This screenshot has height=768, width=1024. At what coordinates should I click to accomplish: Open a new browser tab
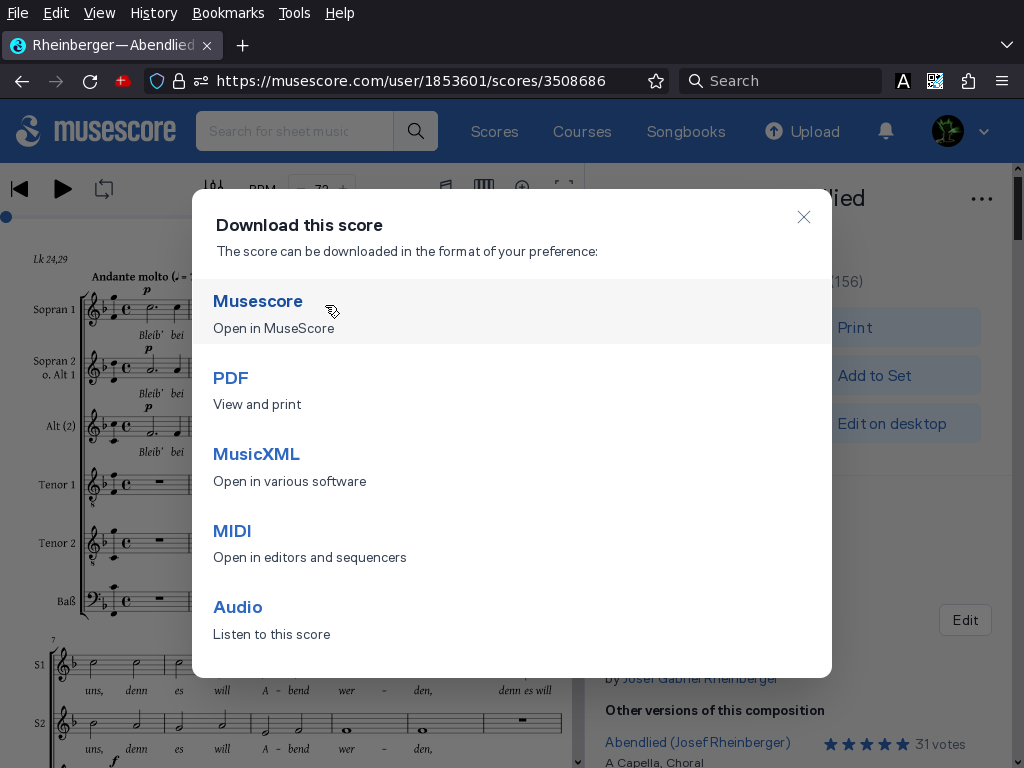[x=242, y=46]
